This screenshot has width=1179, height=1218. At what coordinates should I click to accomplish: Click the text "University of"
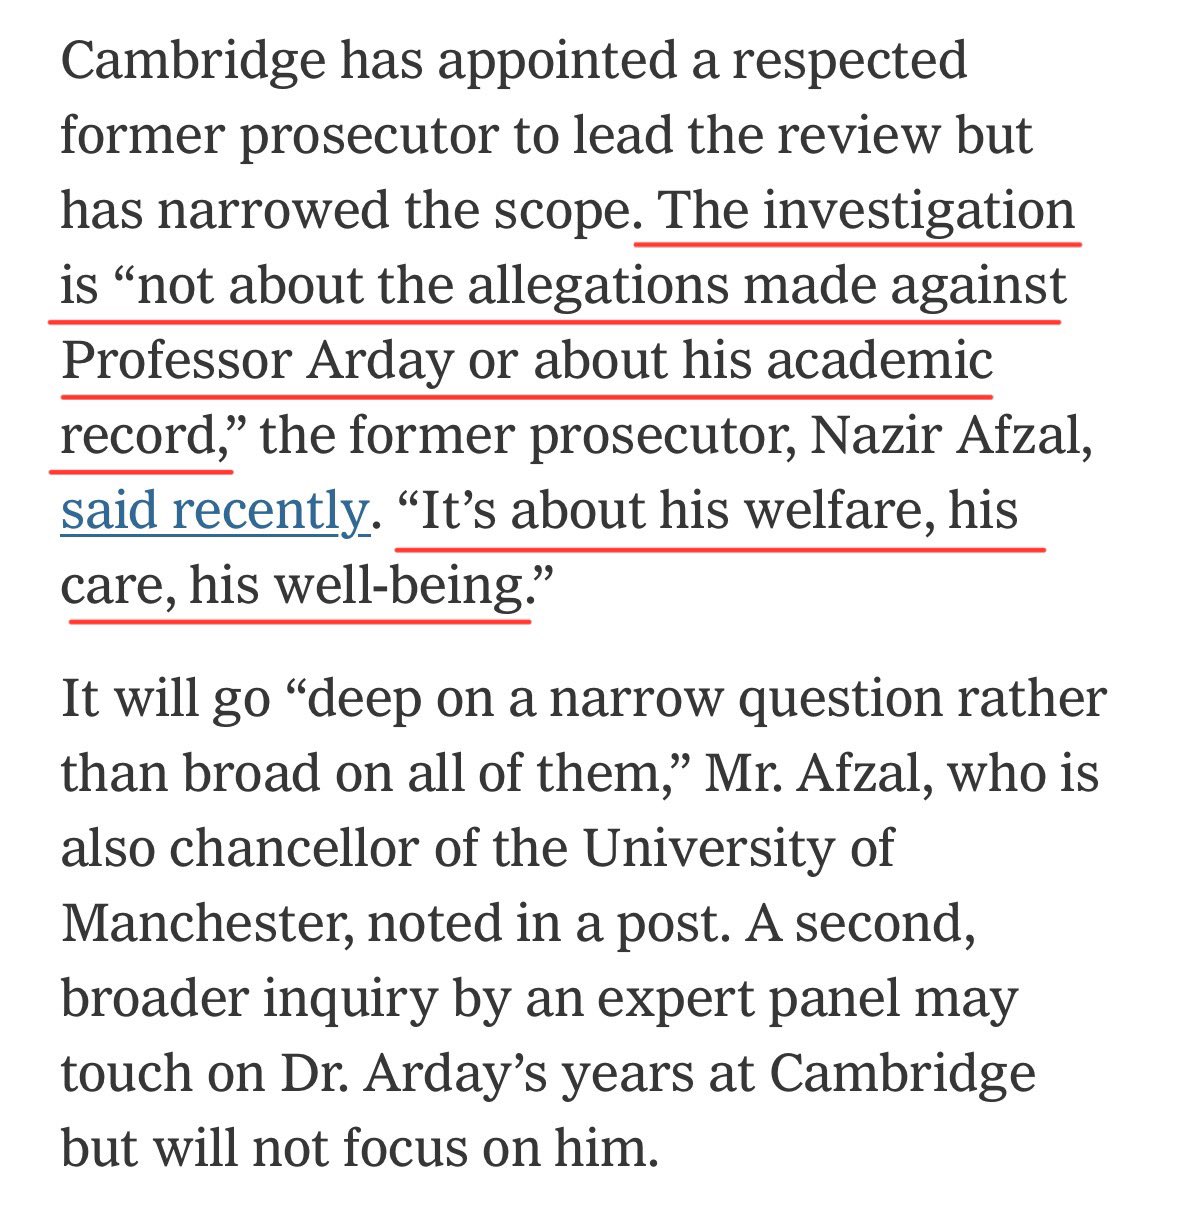738,849
